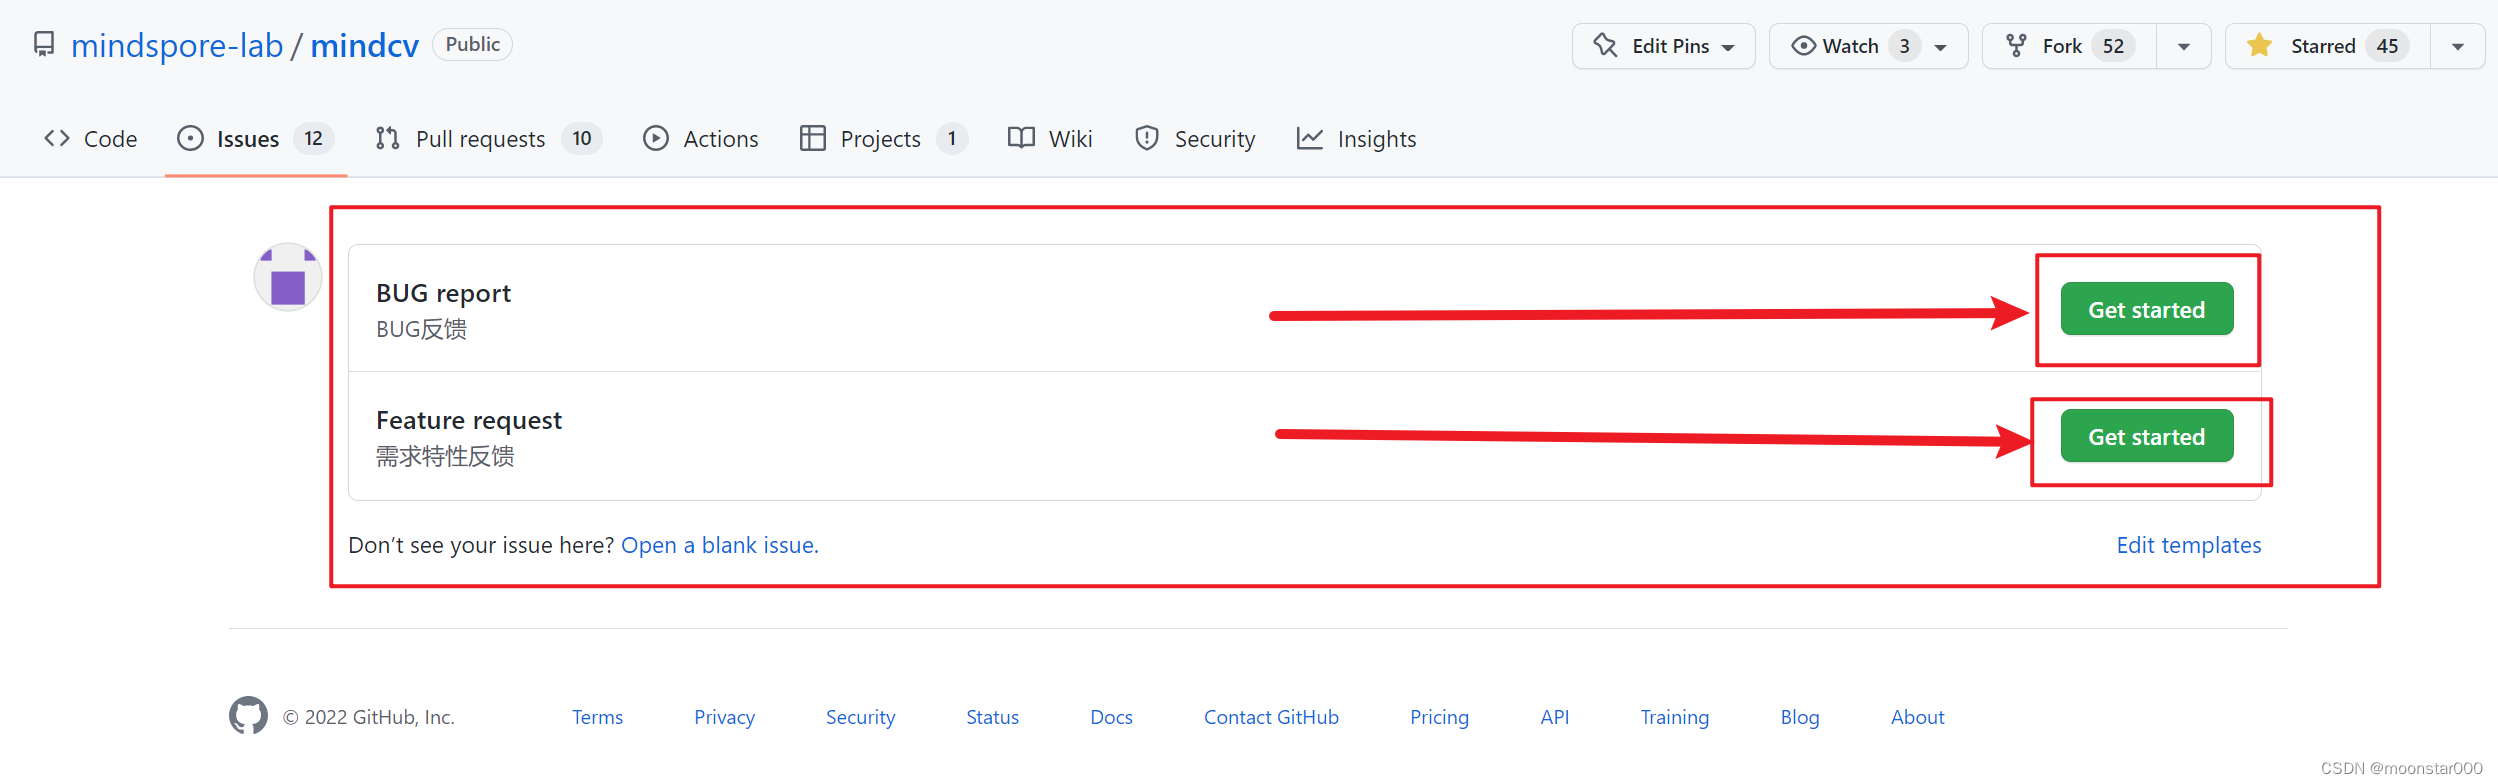Open the Security tab in the repository navigation

[x=1195, y=139]
